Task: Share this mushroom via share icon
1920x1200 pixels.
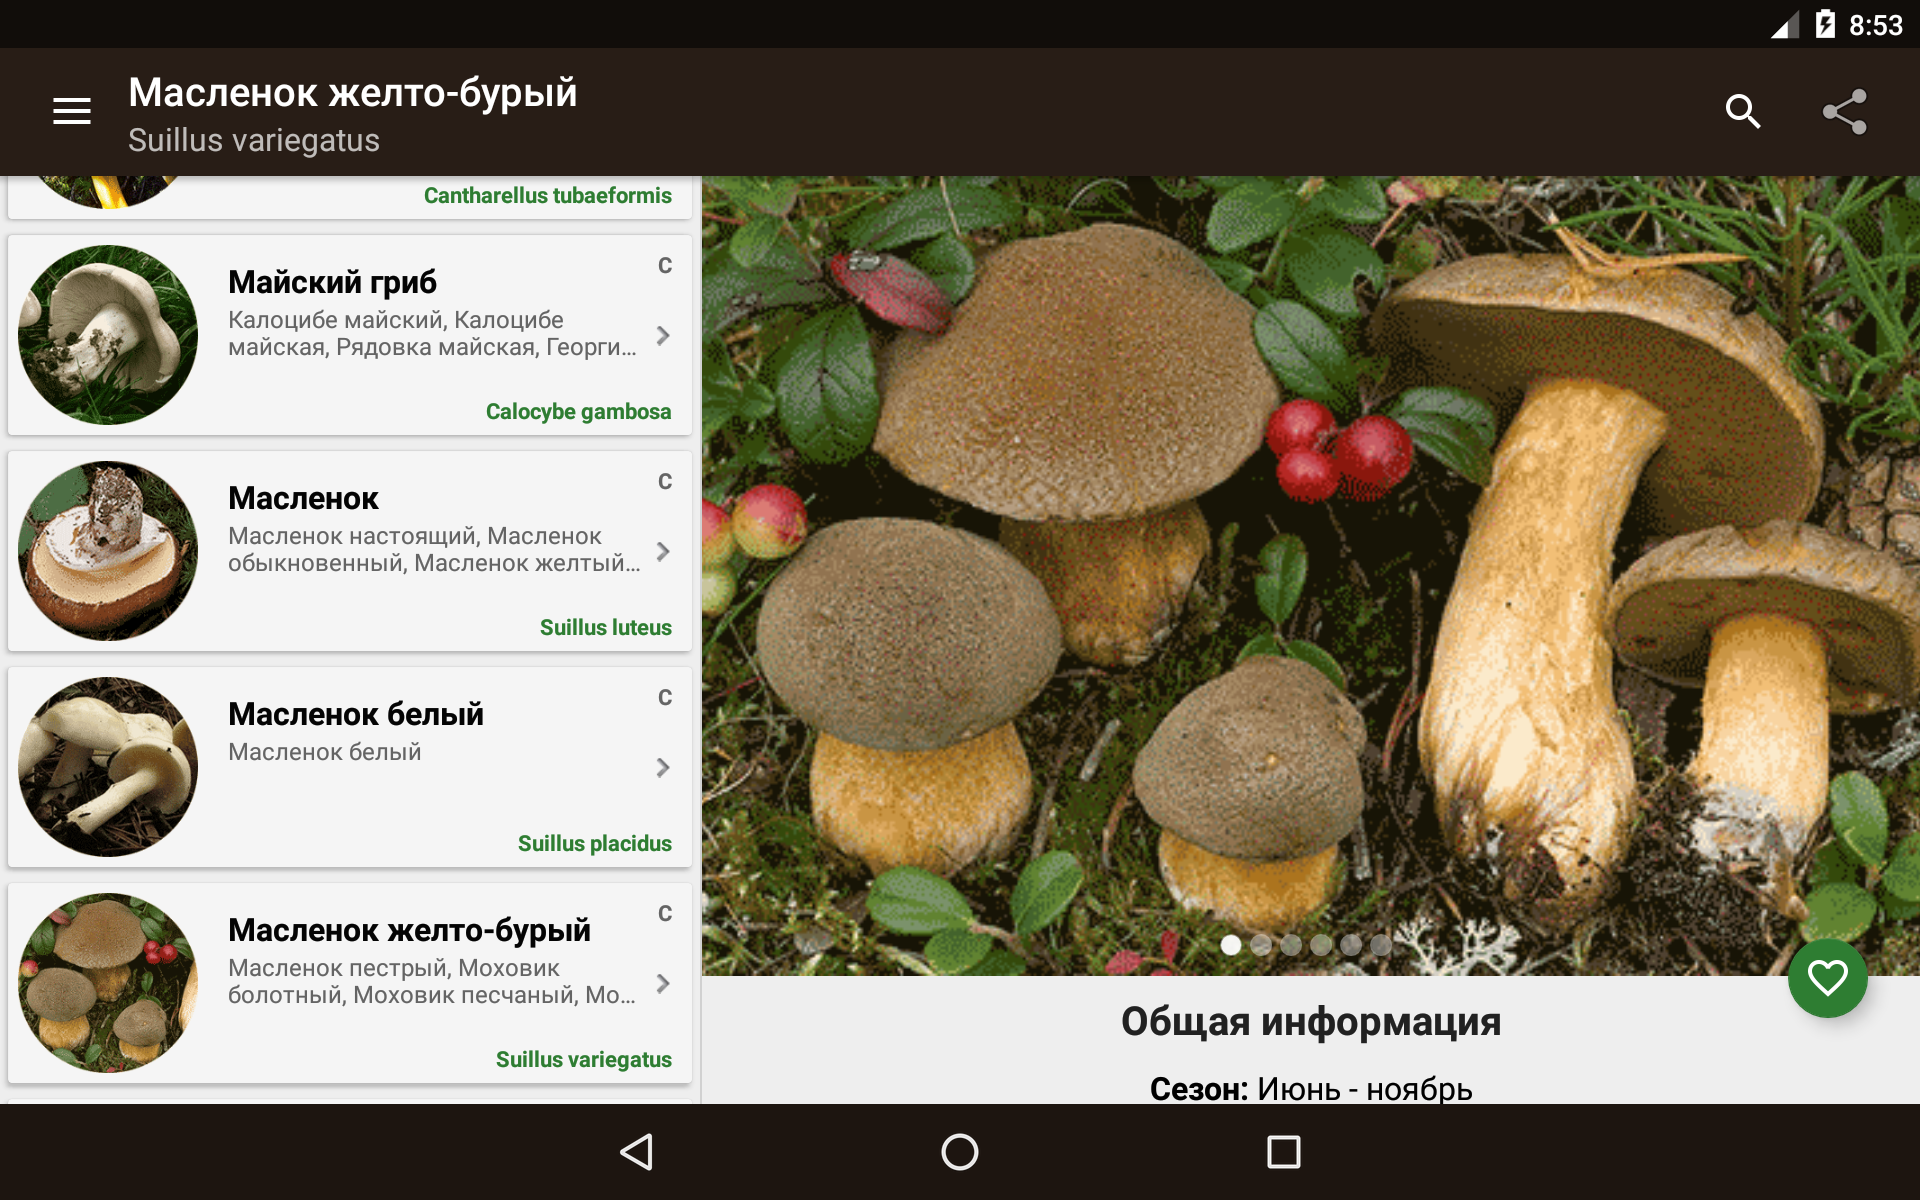Action: point(1845,111)
